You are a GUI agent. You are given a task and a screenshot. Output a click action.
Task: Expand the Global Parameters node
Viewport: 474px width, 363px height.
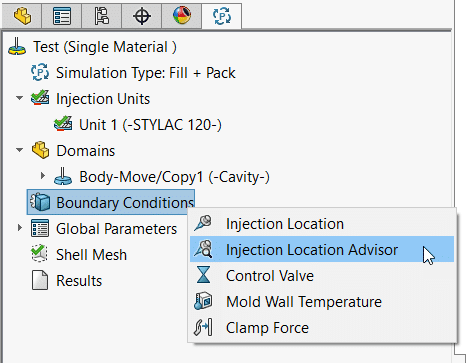click(20, 228)
